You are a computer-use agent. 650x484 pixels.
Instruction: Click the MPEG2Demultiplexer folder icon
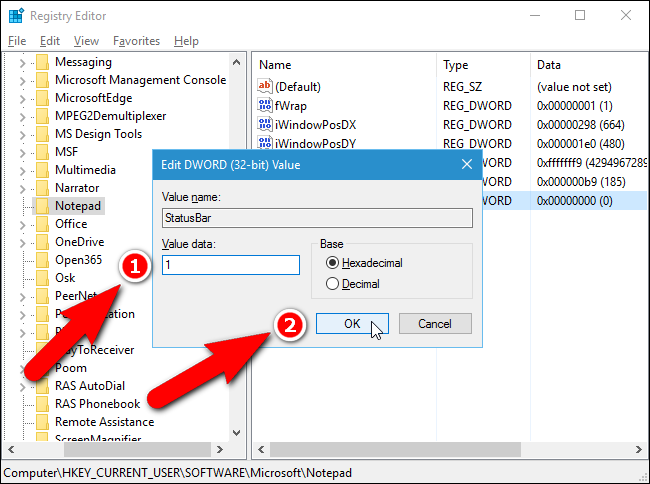[x=42, y=116]
